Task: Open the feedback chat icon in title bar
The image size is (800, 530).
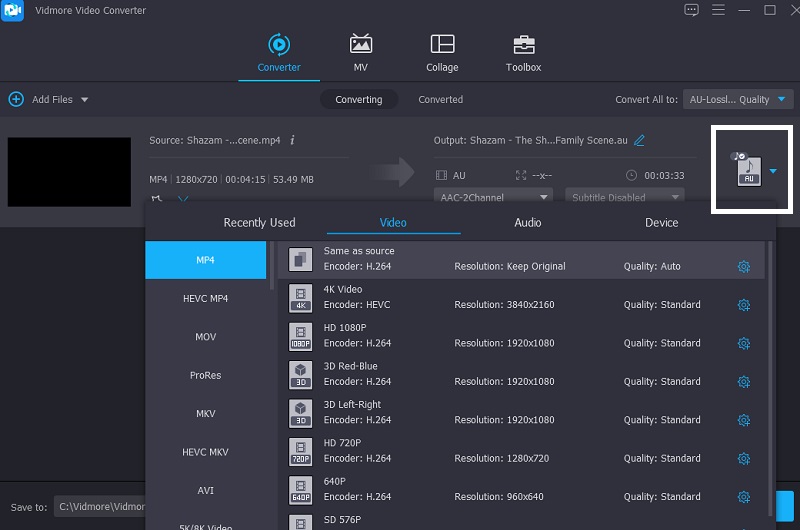Action: click(x=691, y=10)
